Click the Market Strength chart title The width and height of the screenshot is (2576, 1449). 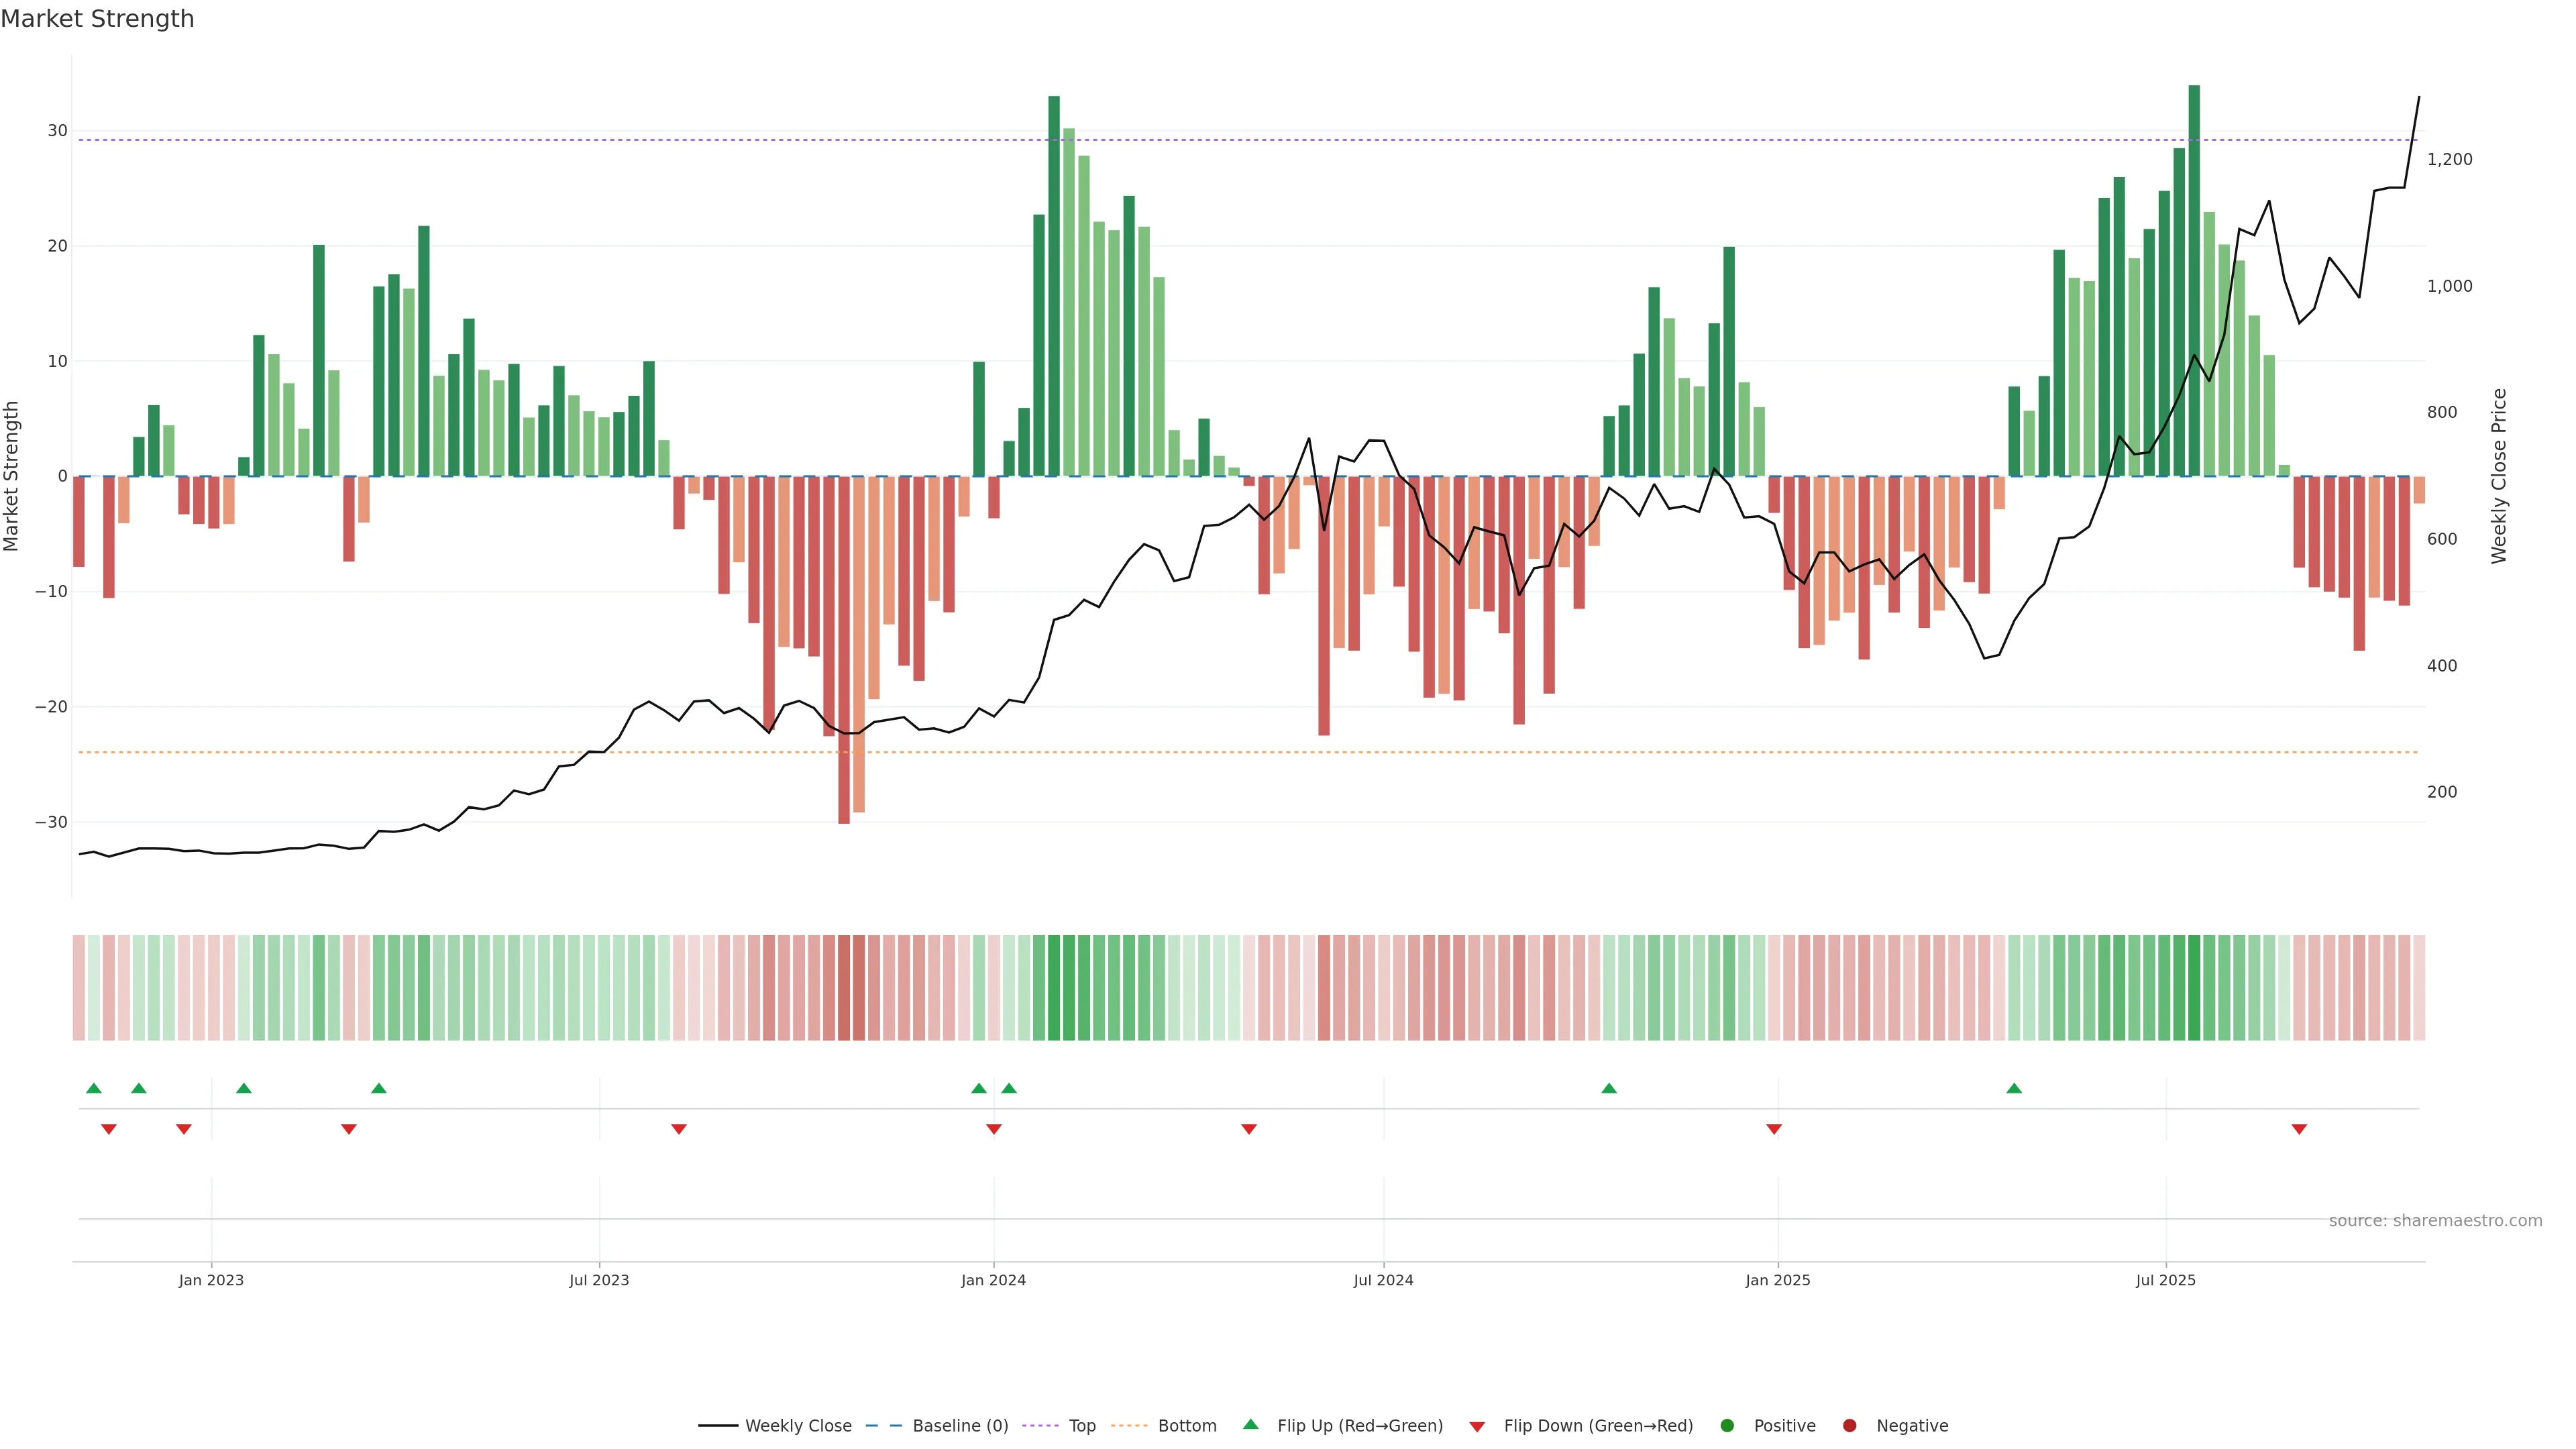pos(98,19)
